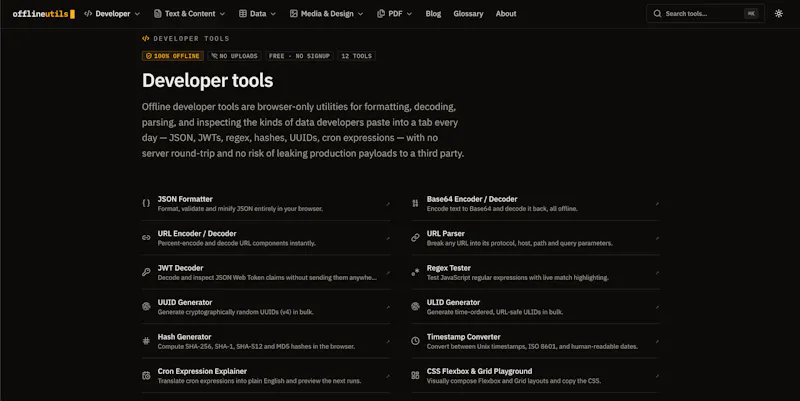Viewport: 800px width, 401px height.
Task: Open the Hash Generator tool
Action: click(x=266, y=341)
